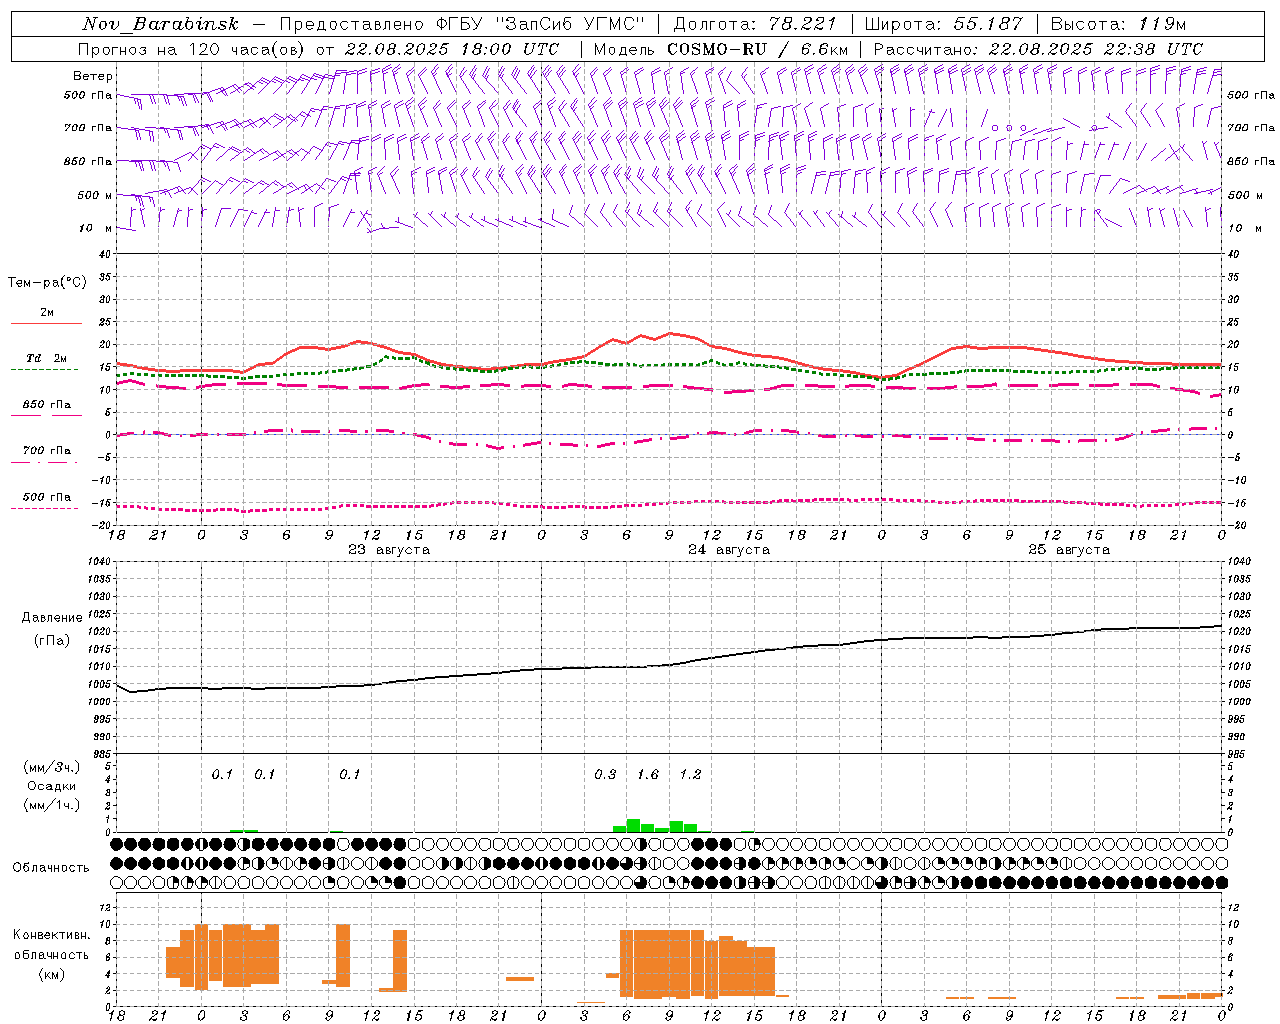The width and height of the screenshot is (1280, 1024).
Task: Select the 25 августа date marker
Action: 1069,550
